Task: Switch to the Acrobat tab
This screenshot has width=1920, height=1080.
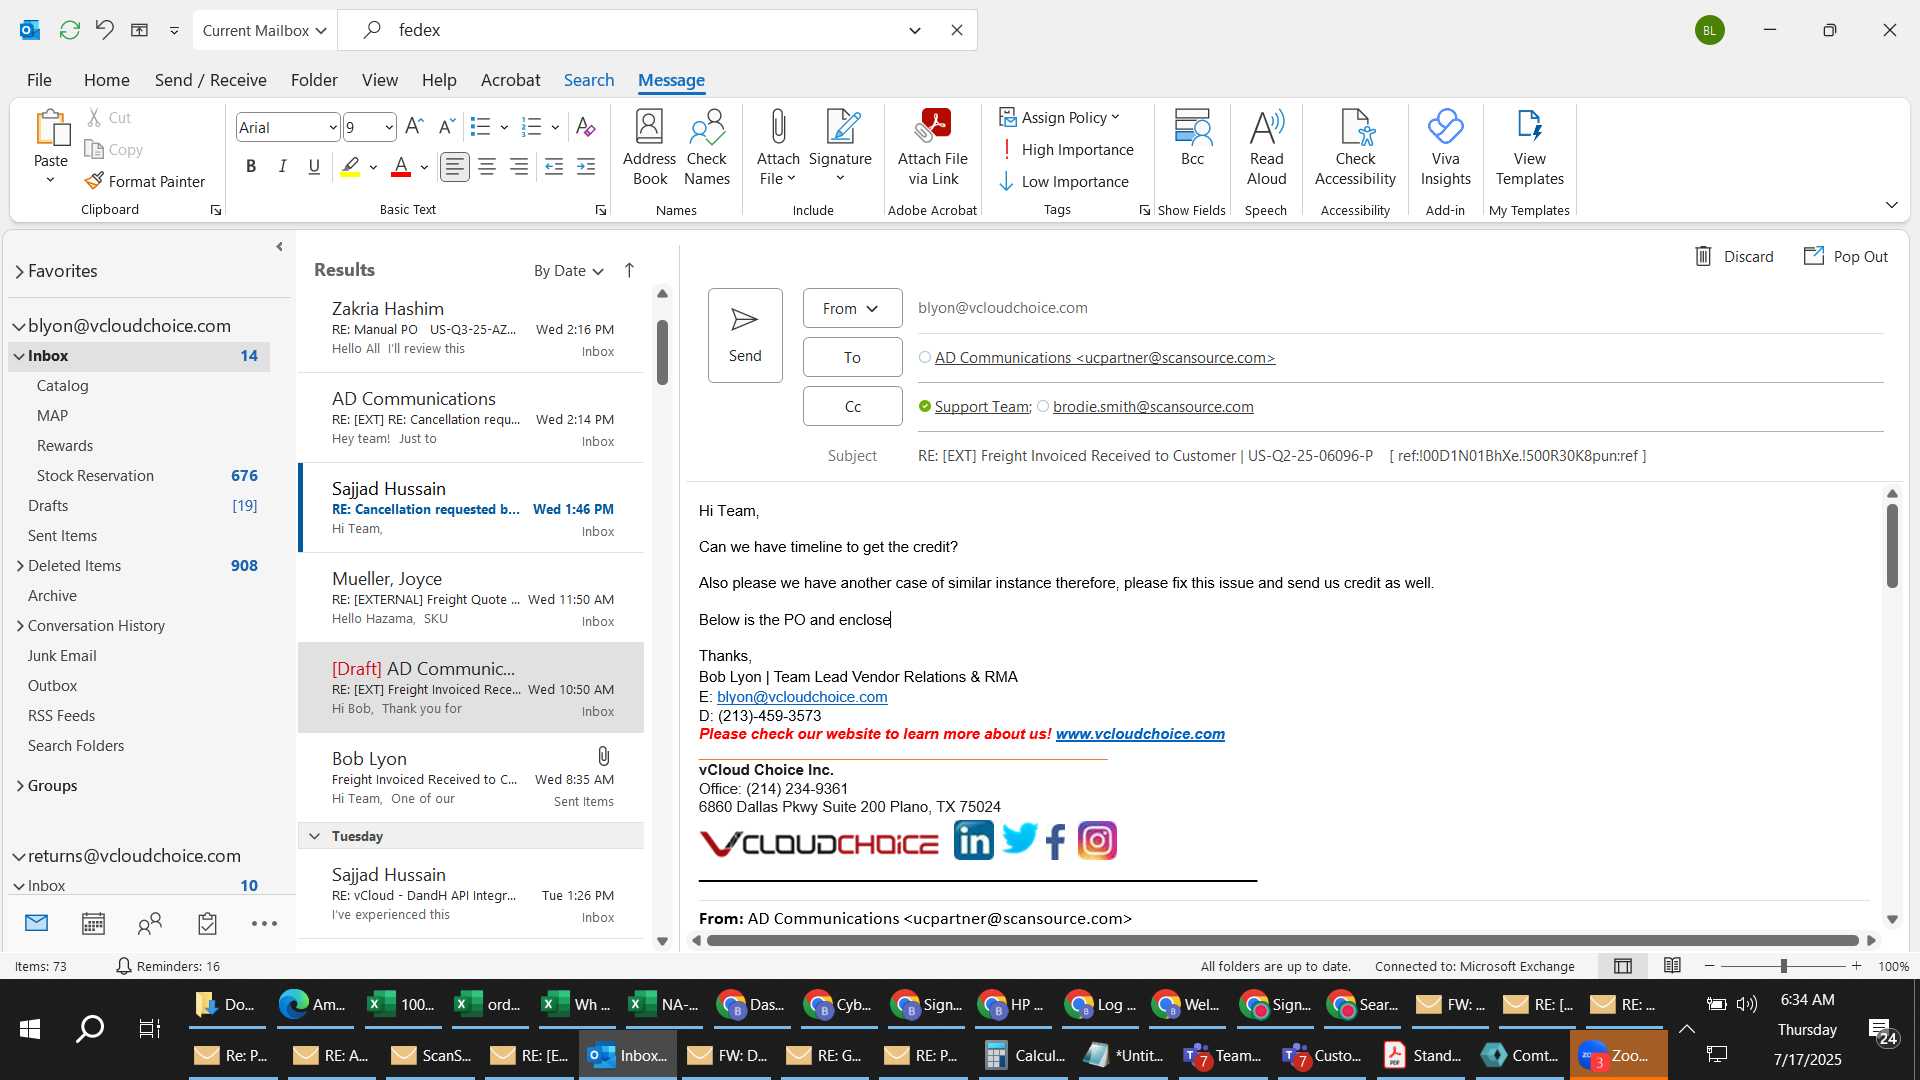Action: click(x=510, y=80)
